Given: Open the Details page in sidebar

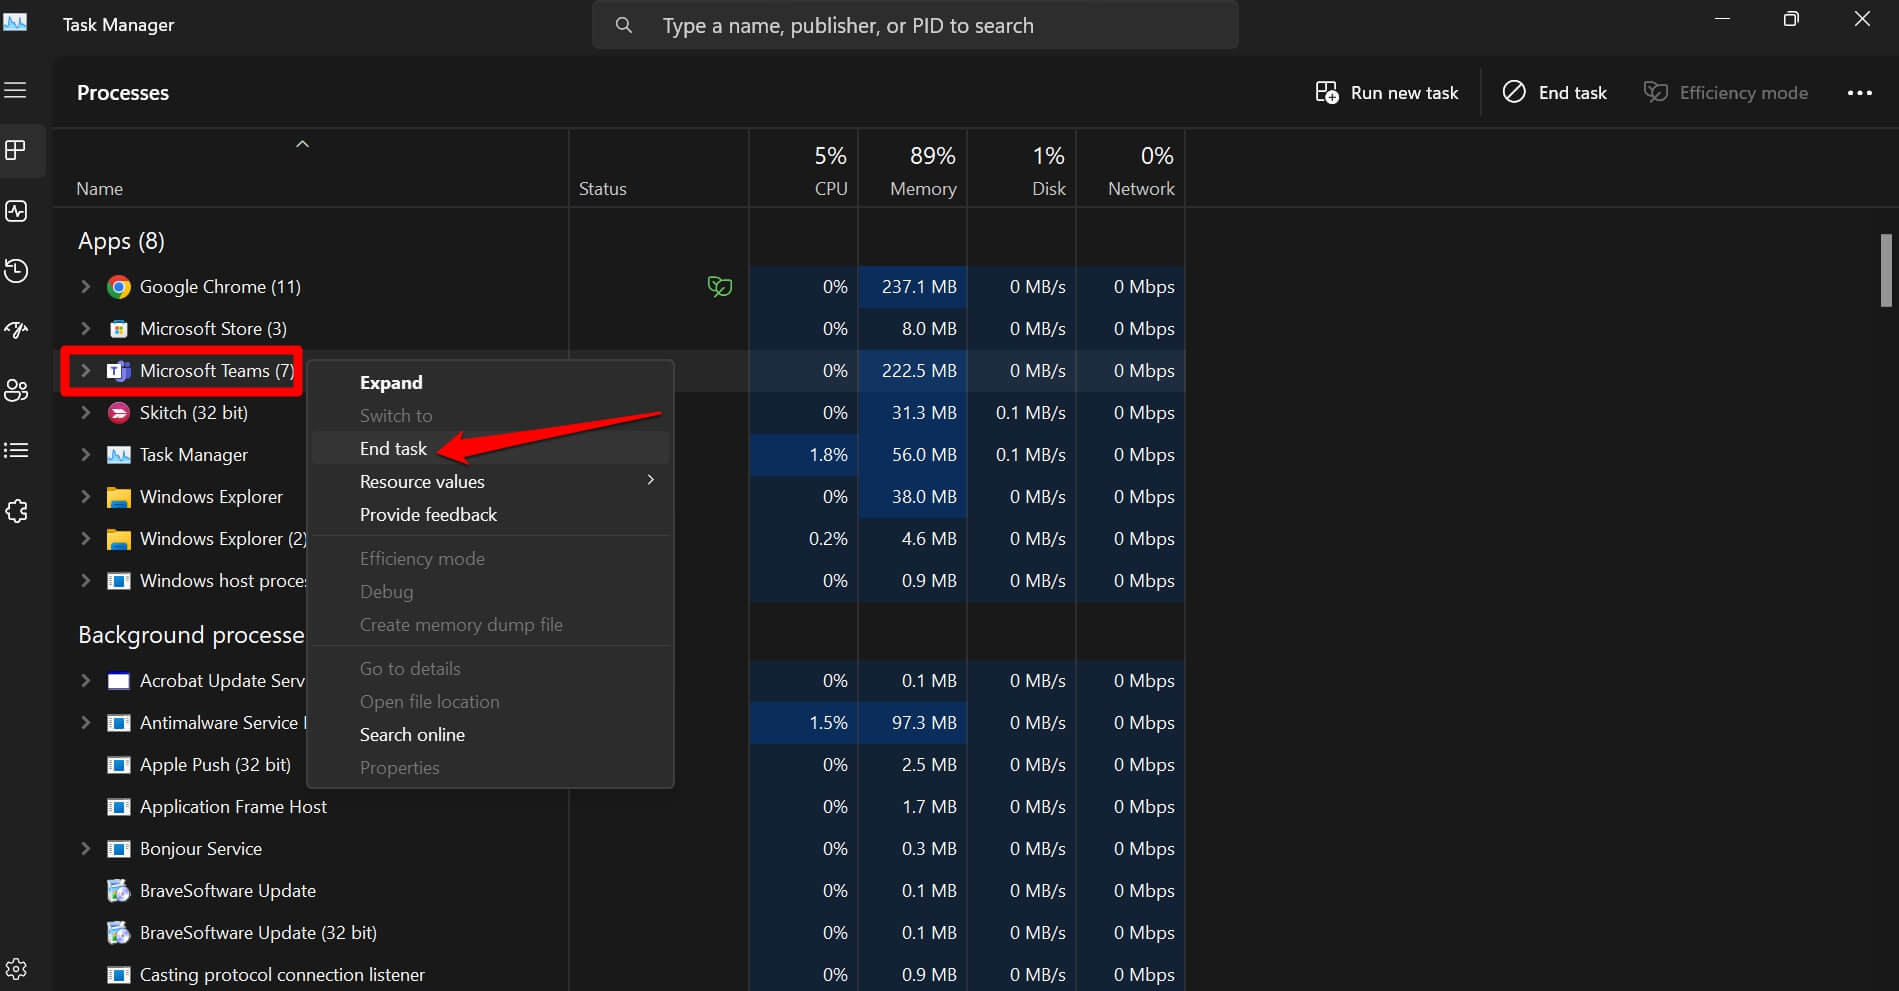Looking at the screenshot, I should [x=16, y=451].
